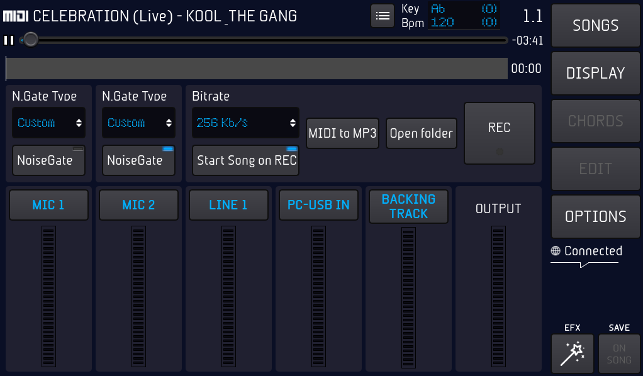The image size is (644, 376).
Task: Open the OPTIONS menu
Action: coord(596,217)
